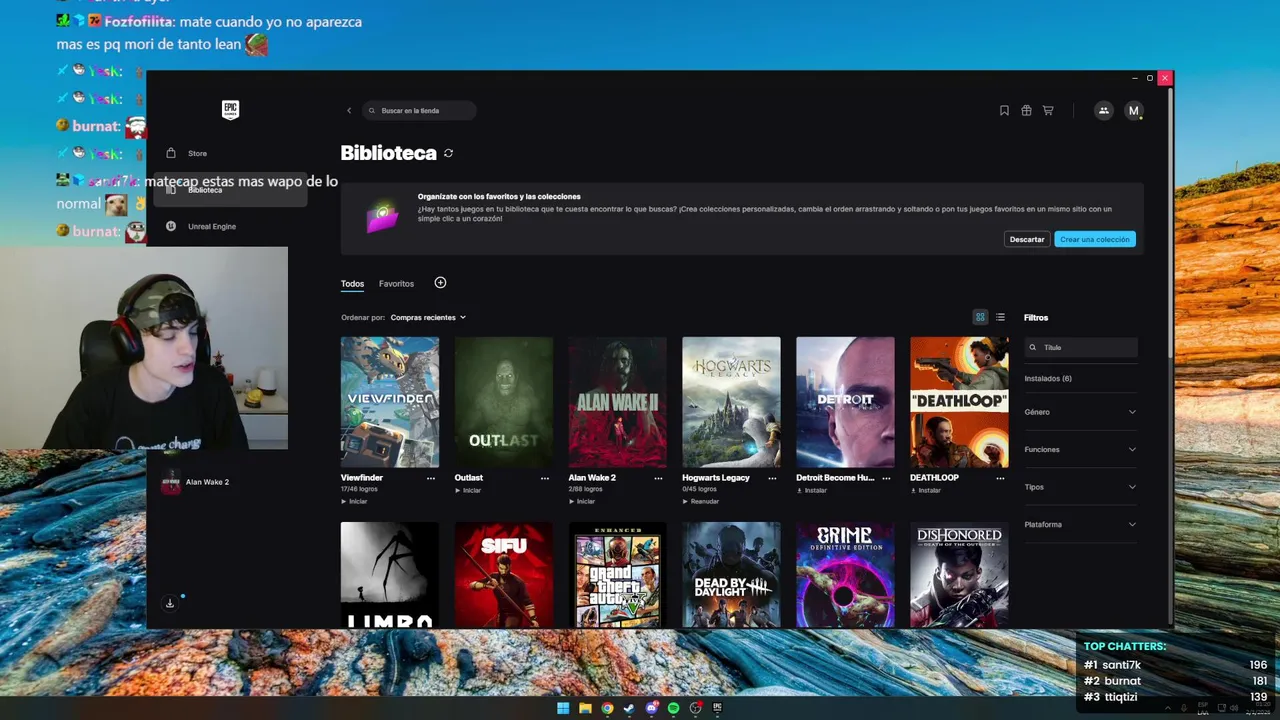The height and width of the screenshot is (720, 1280).
Task: Click Instalar under DEATHLOOP
Action: [926, 490]
